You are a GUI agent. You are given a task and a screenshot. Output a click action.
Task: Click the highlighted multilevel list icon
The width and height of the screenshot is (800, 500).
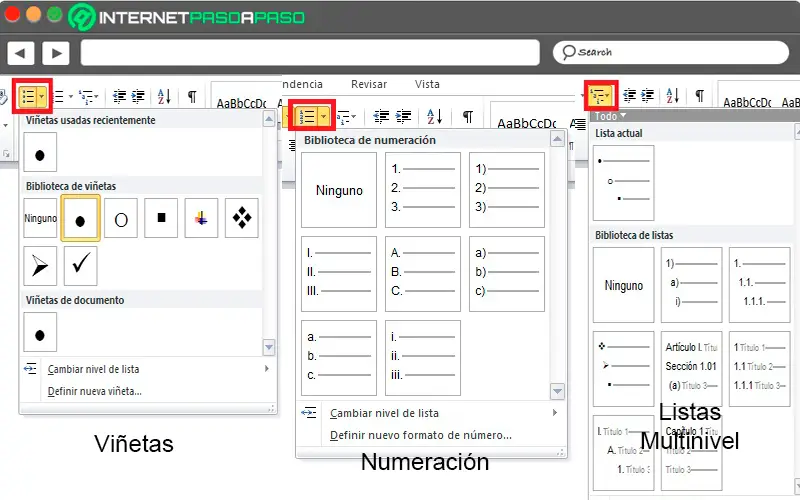click(601, 95)
